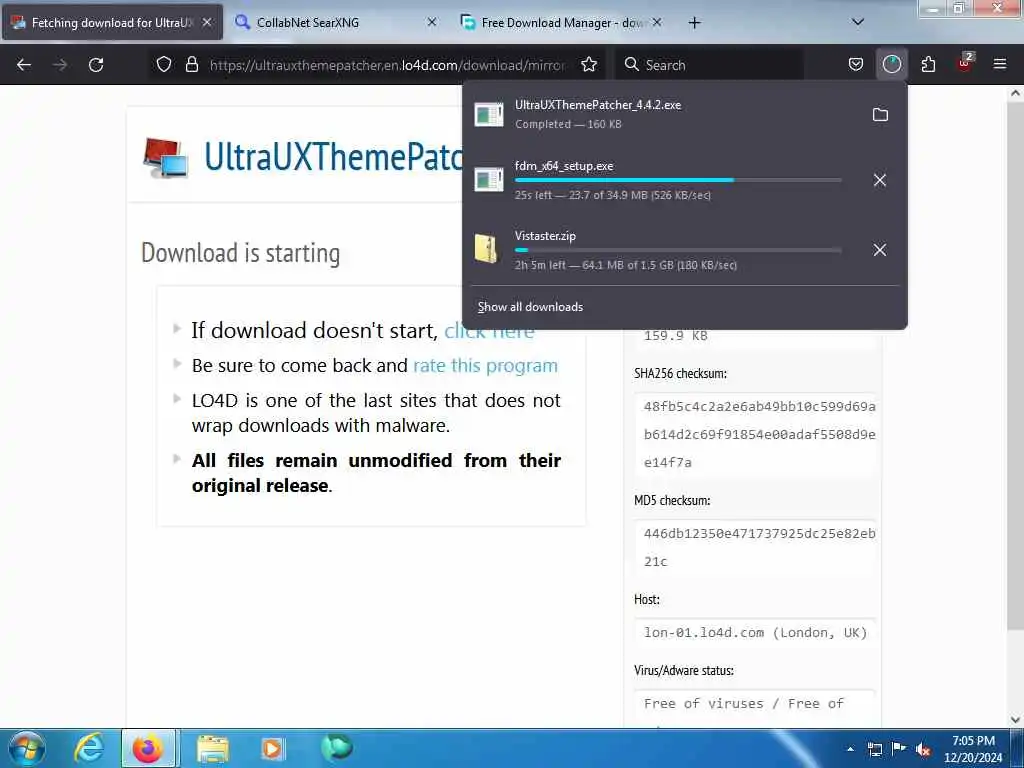1024x768 pixels.
Task: Select the SHA256 checksum value text
Action: pos(760,434)
